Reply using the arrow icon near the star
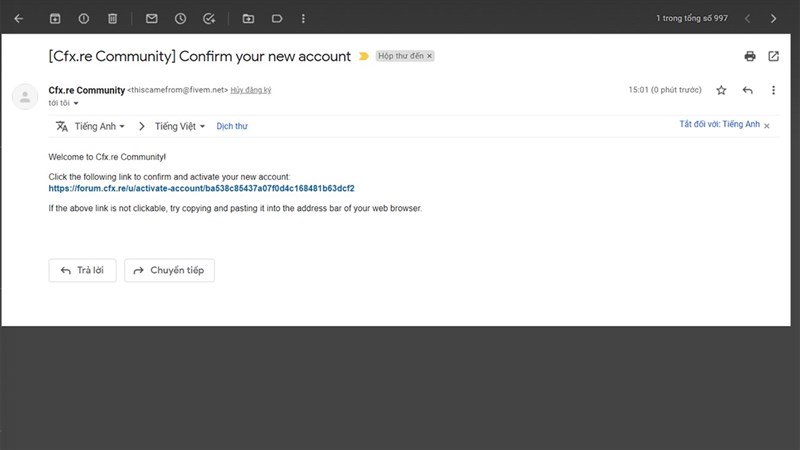 (x=747, y=90)
